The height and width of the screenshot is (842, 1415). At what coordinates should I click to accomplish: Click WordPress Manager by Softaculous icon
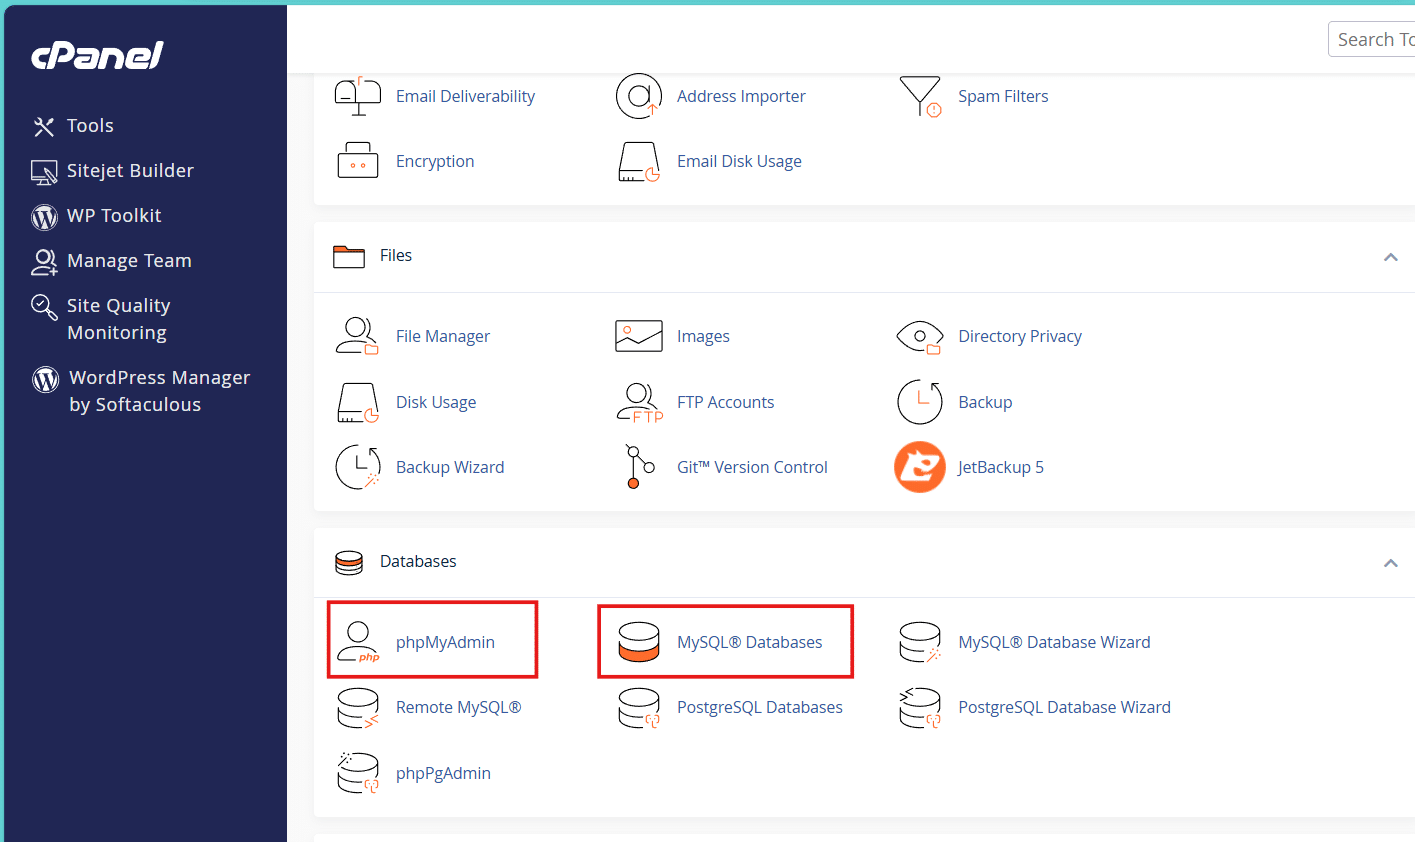point(45,379)
